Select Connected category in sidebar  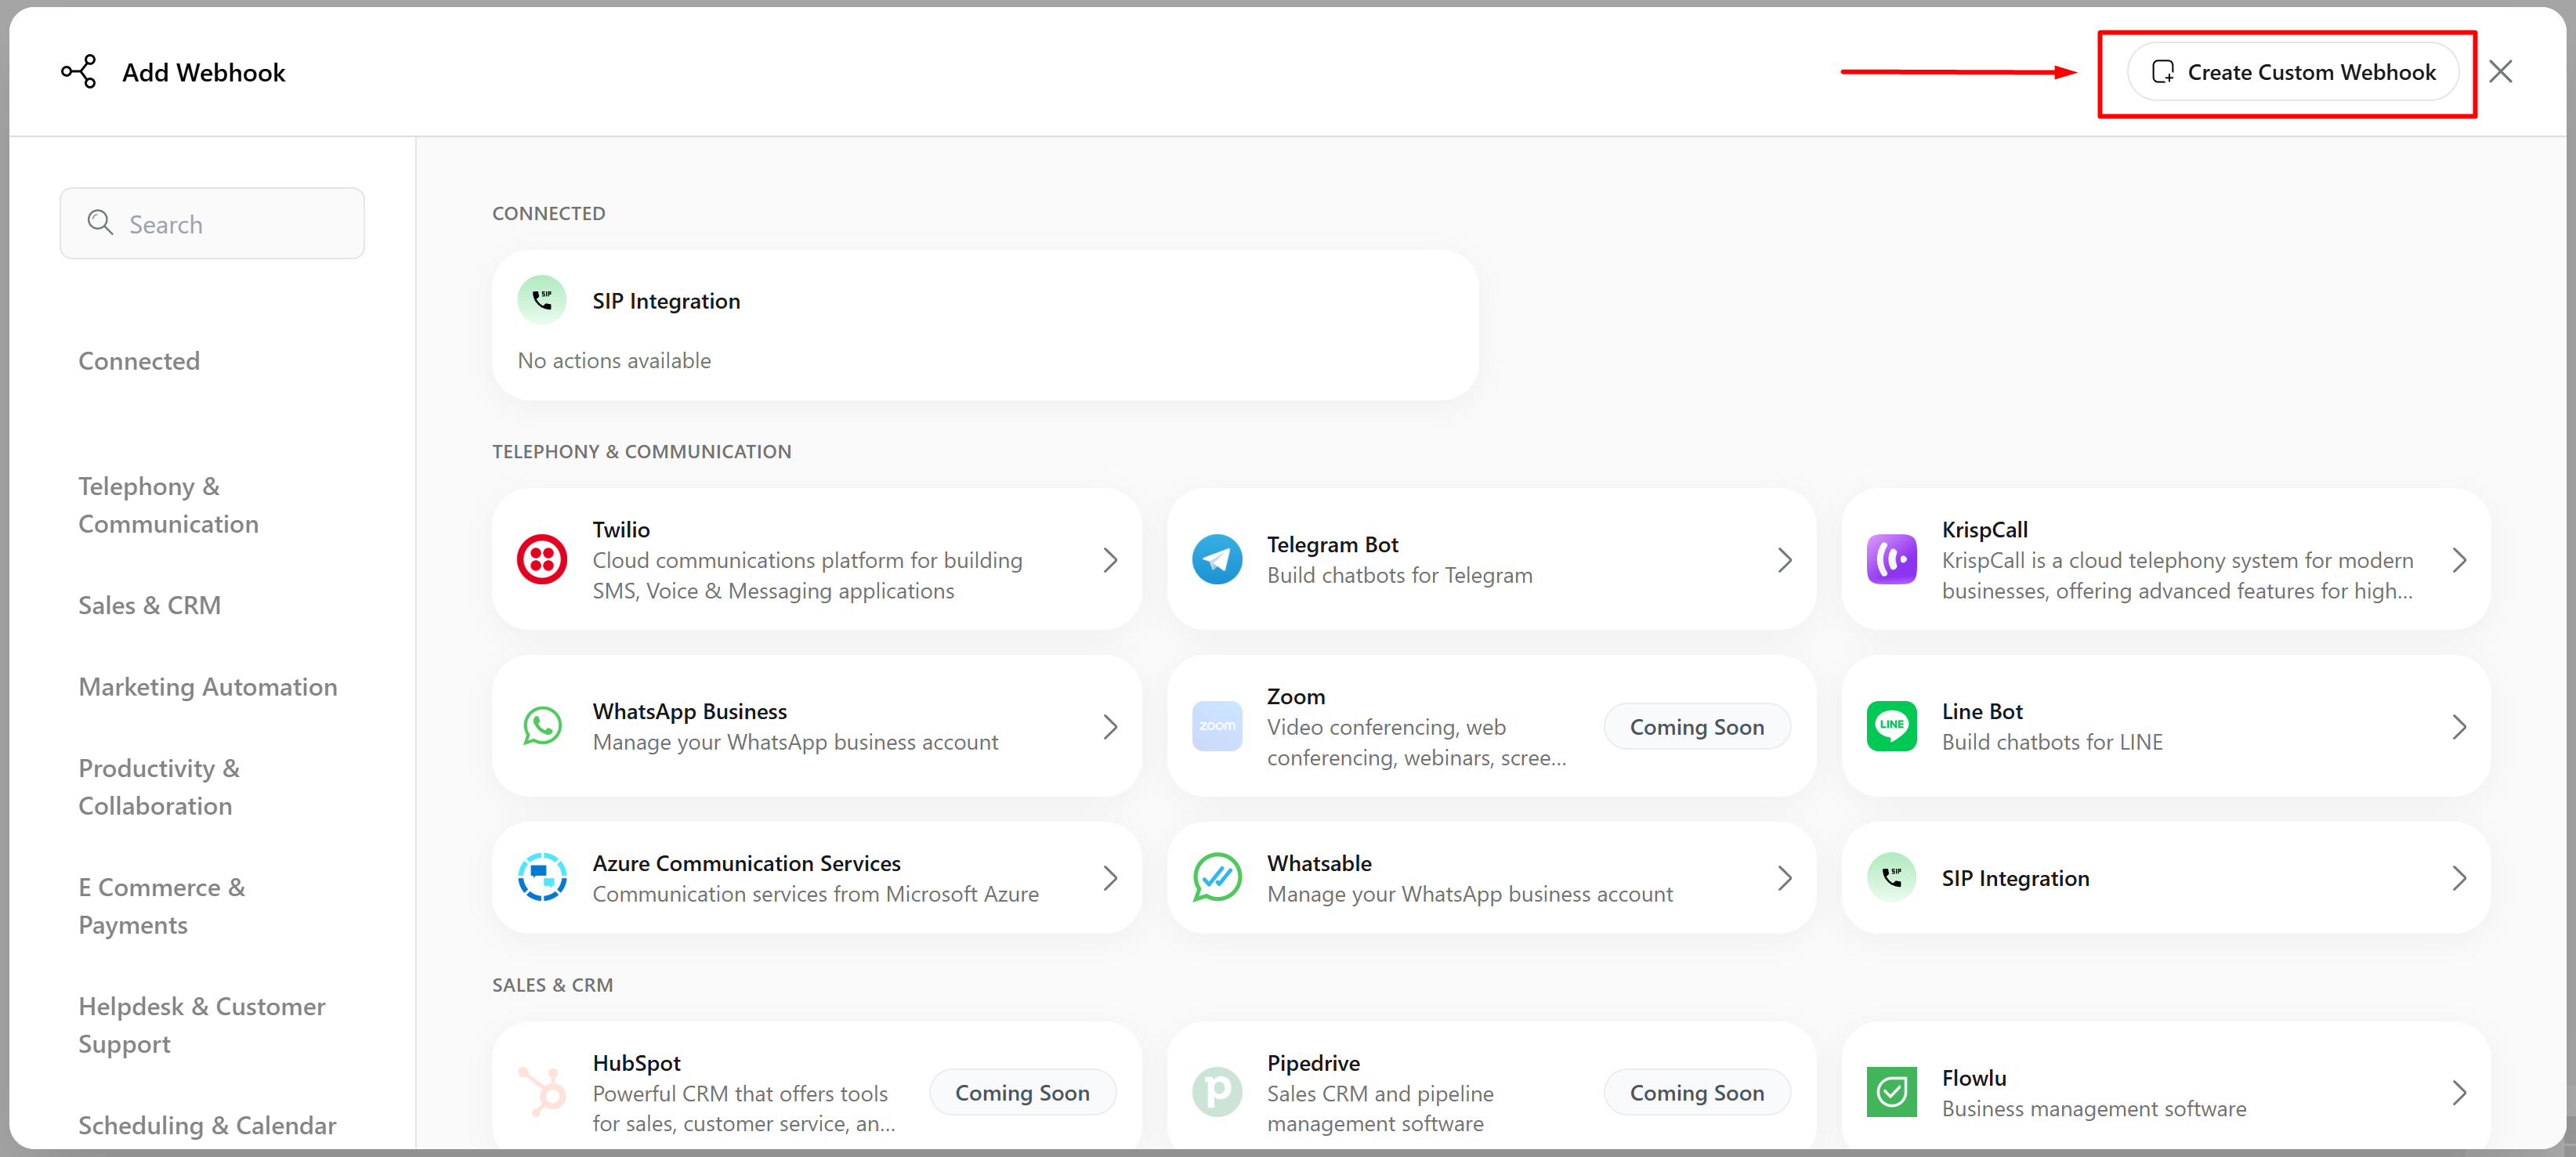tap(139, 361)
